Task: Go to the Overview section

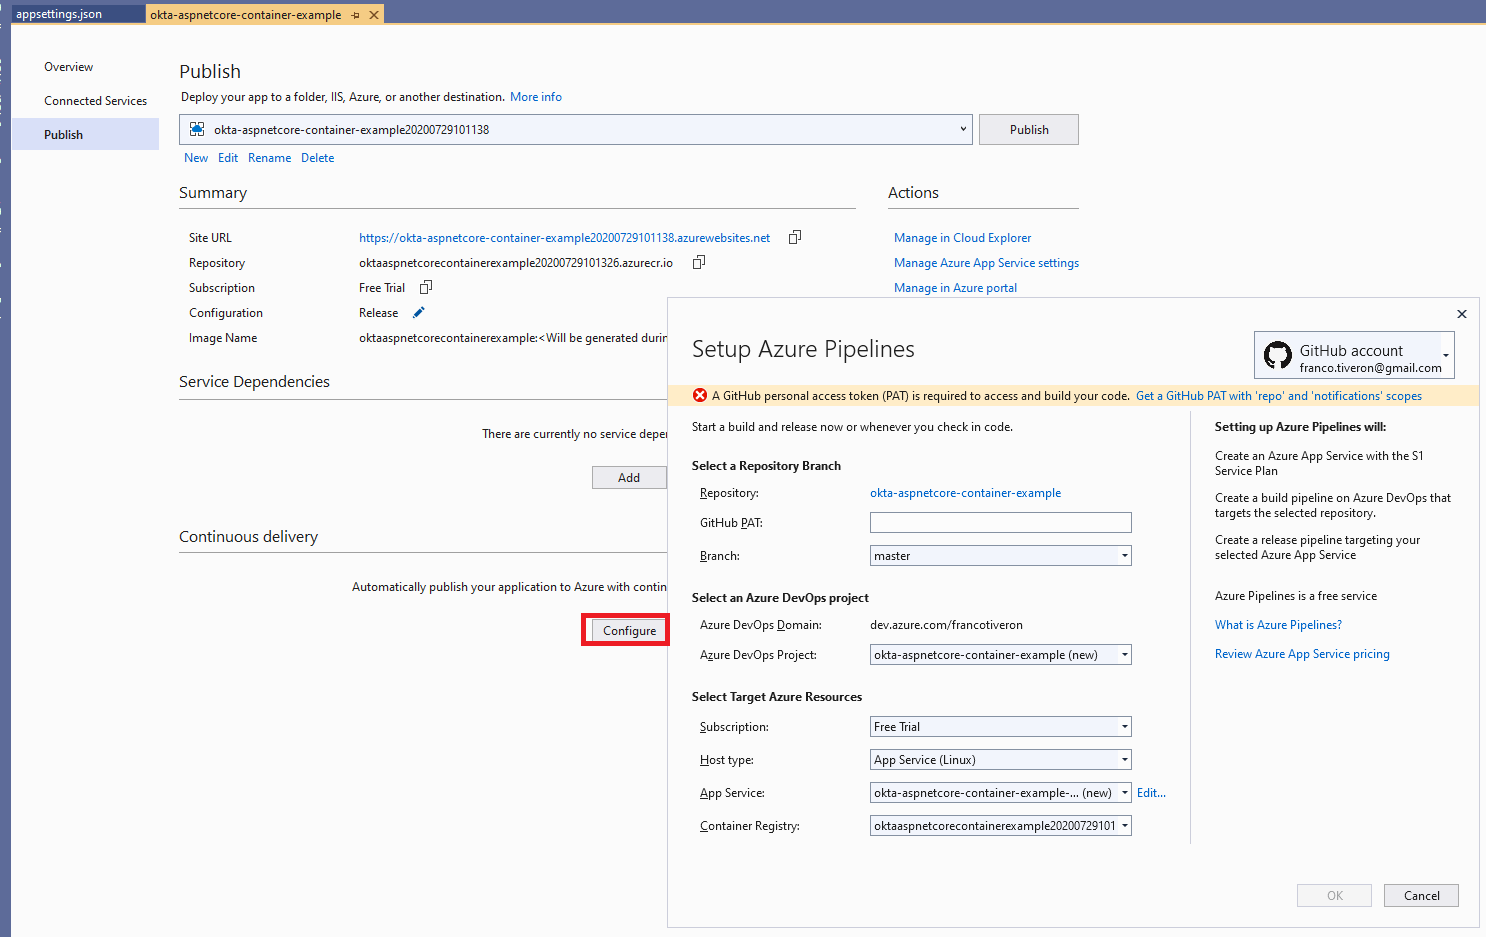Action: pyautogui.click(x=68, y=67)
